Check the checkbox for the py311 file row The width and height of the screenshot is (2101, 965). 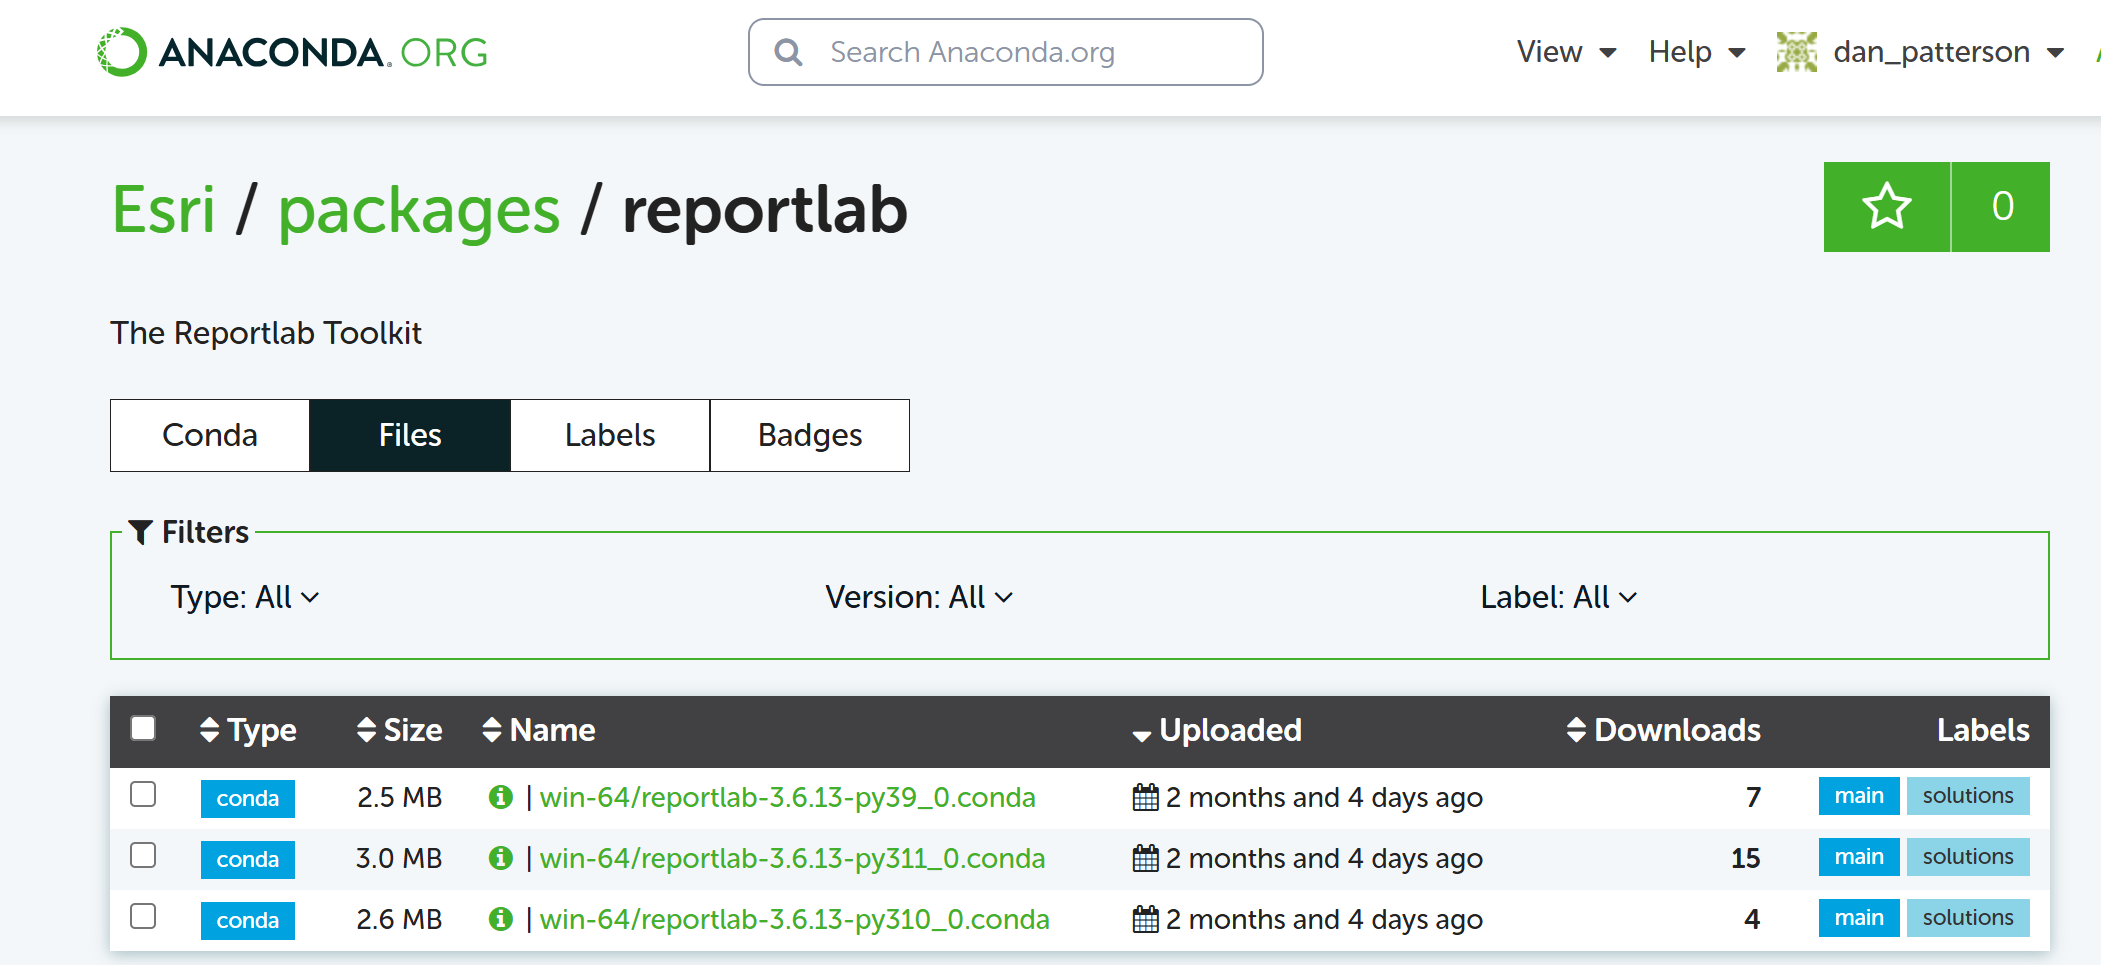[x=142, y=855]
